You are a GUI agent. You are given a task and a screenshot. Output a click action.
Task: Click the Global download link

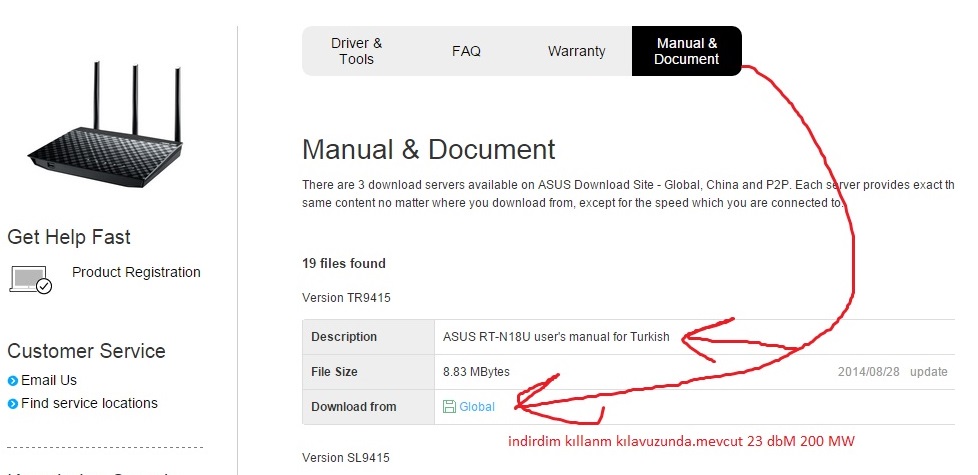(x=477, y=407)
